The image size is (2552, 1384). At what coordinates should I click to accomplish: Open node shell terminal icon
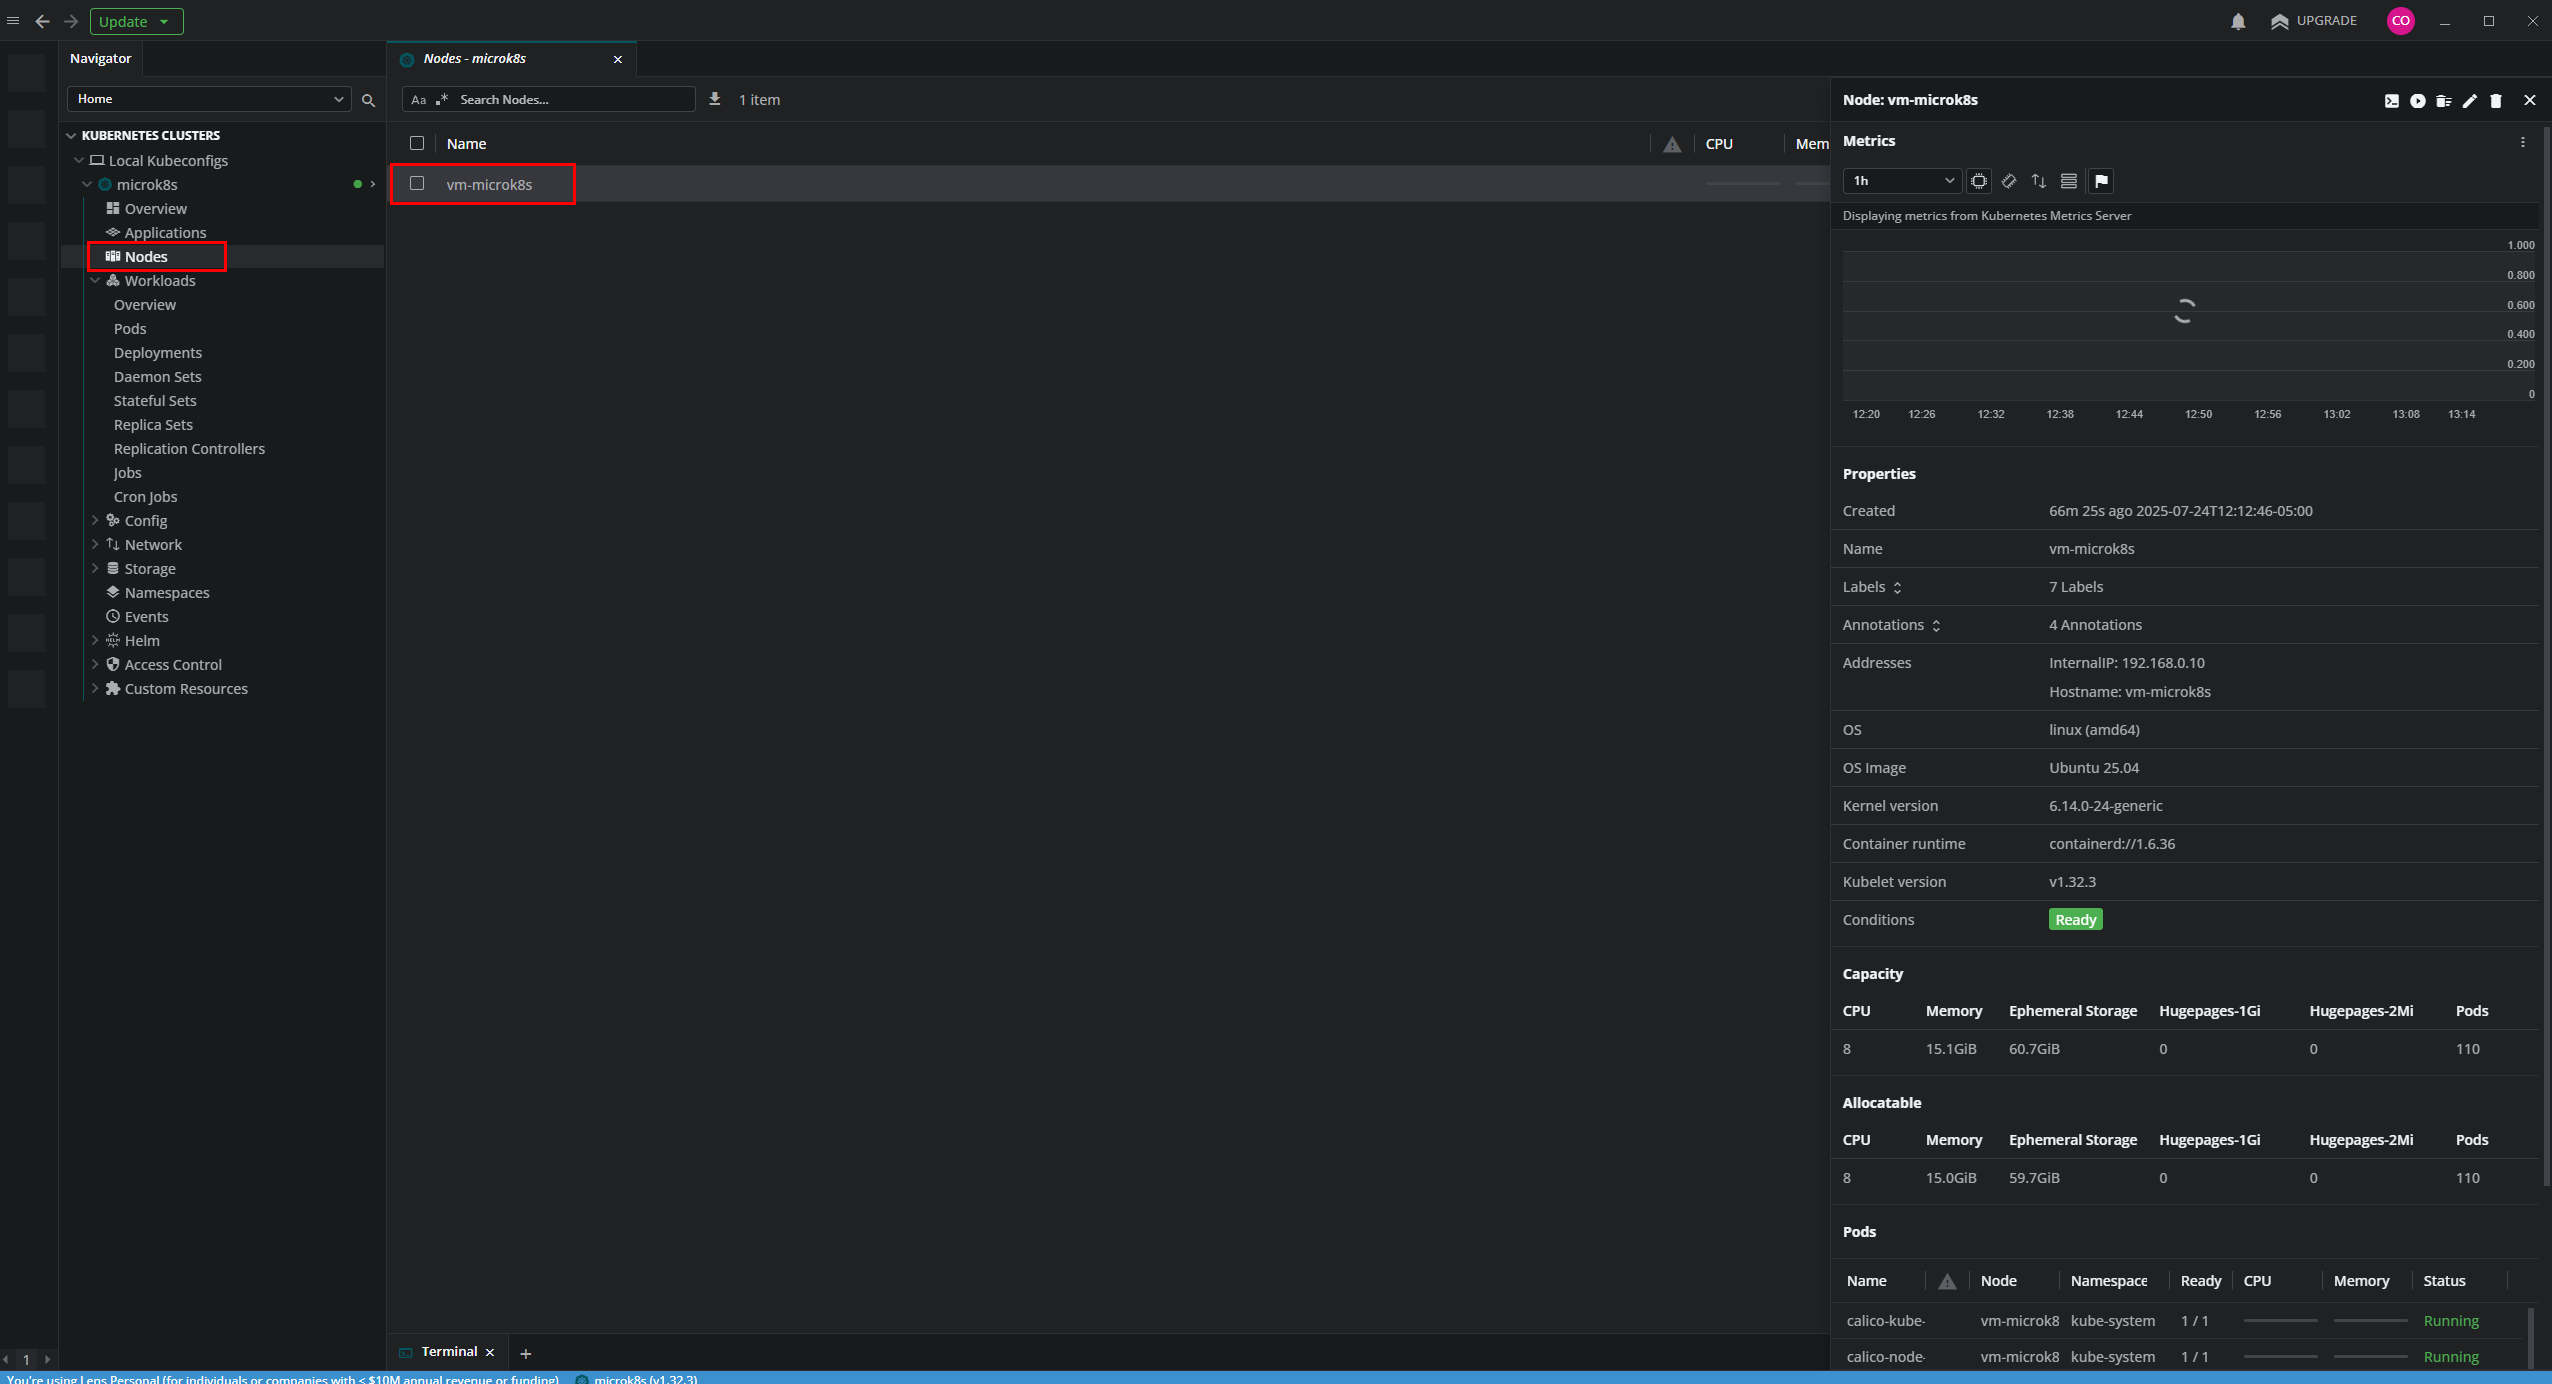[2391, 100]
